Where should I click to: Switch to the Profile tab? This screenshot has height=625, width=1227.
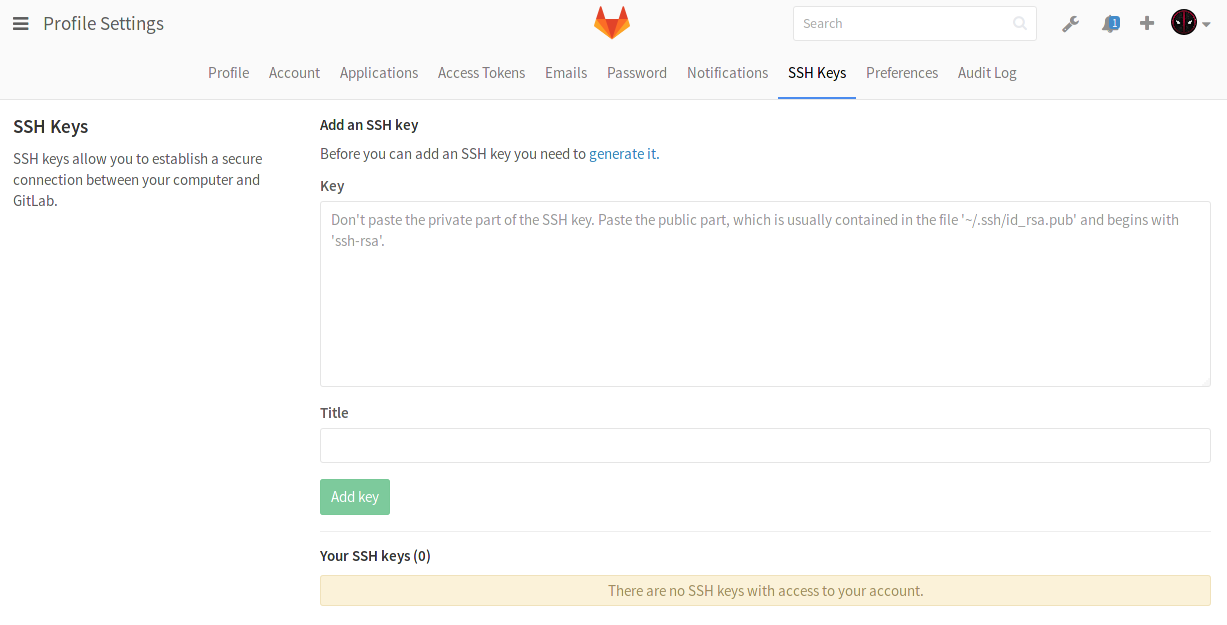(228, 73)
